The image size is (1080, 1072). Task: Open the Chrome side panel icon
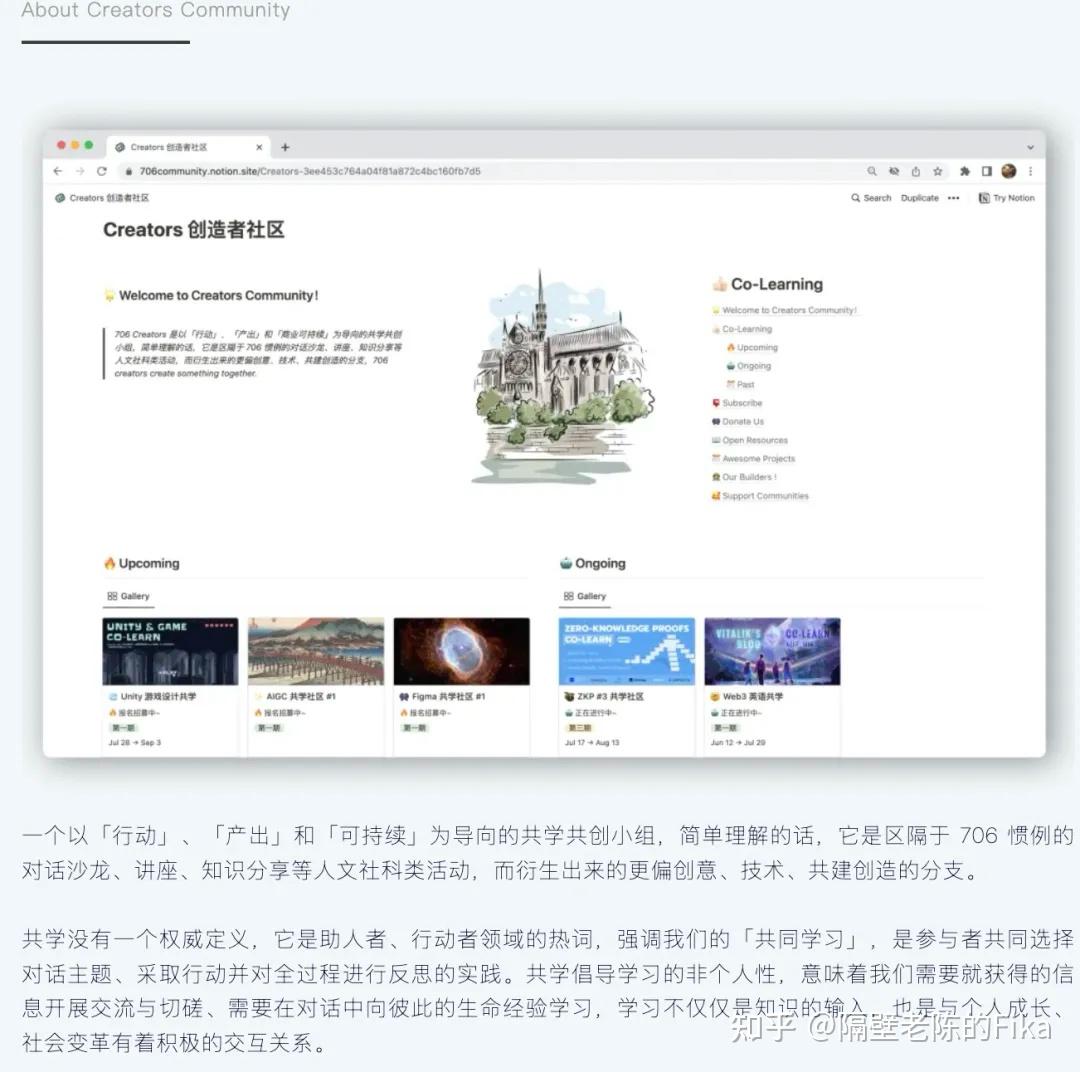pos(987,171)
